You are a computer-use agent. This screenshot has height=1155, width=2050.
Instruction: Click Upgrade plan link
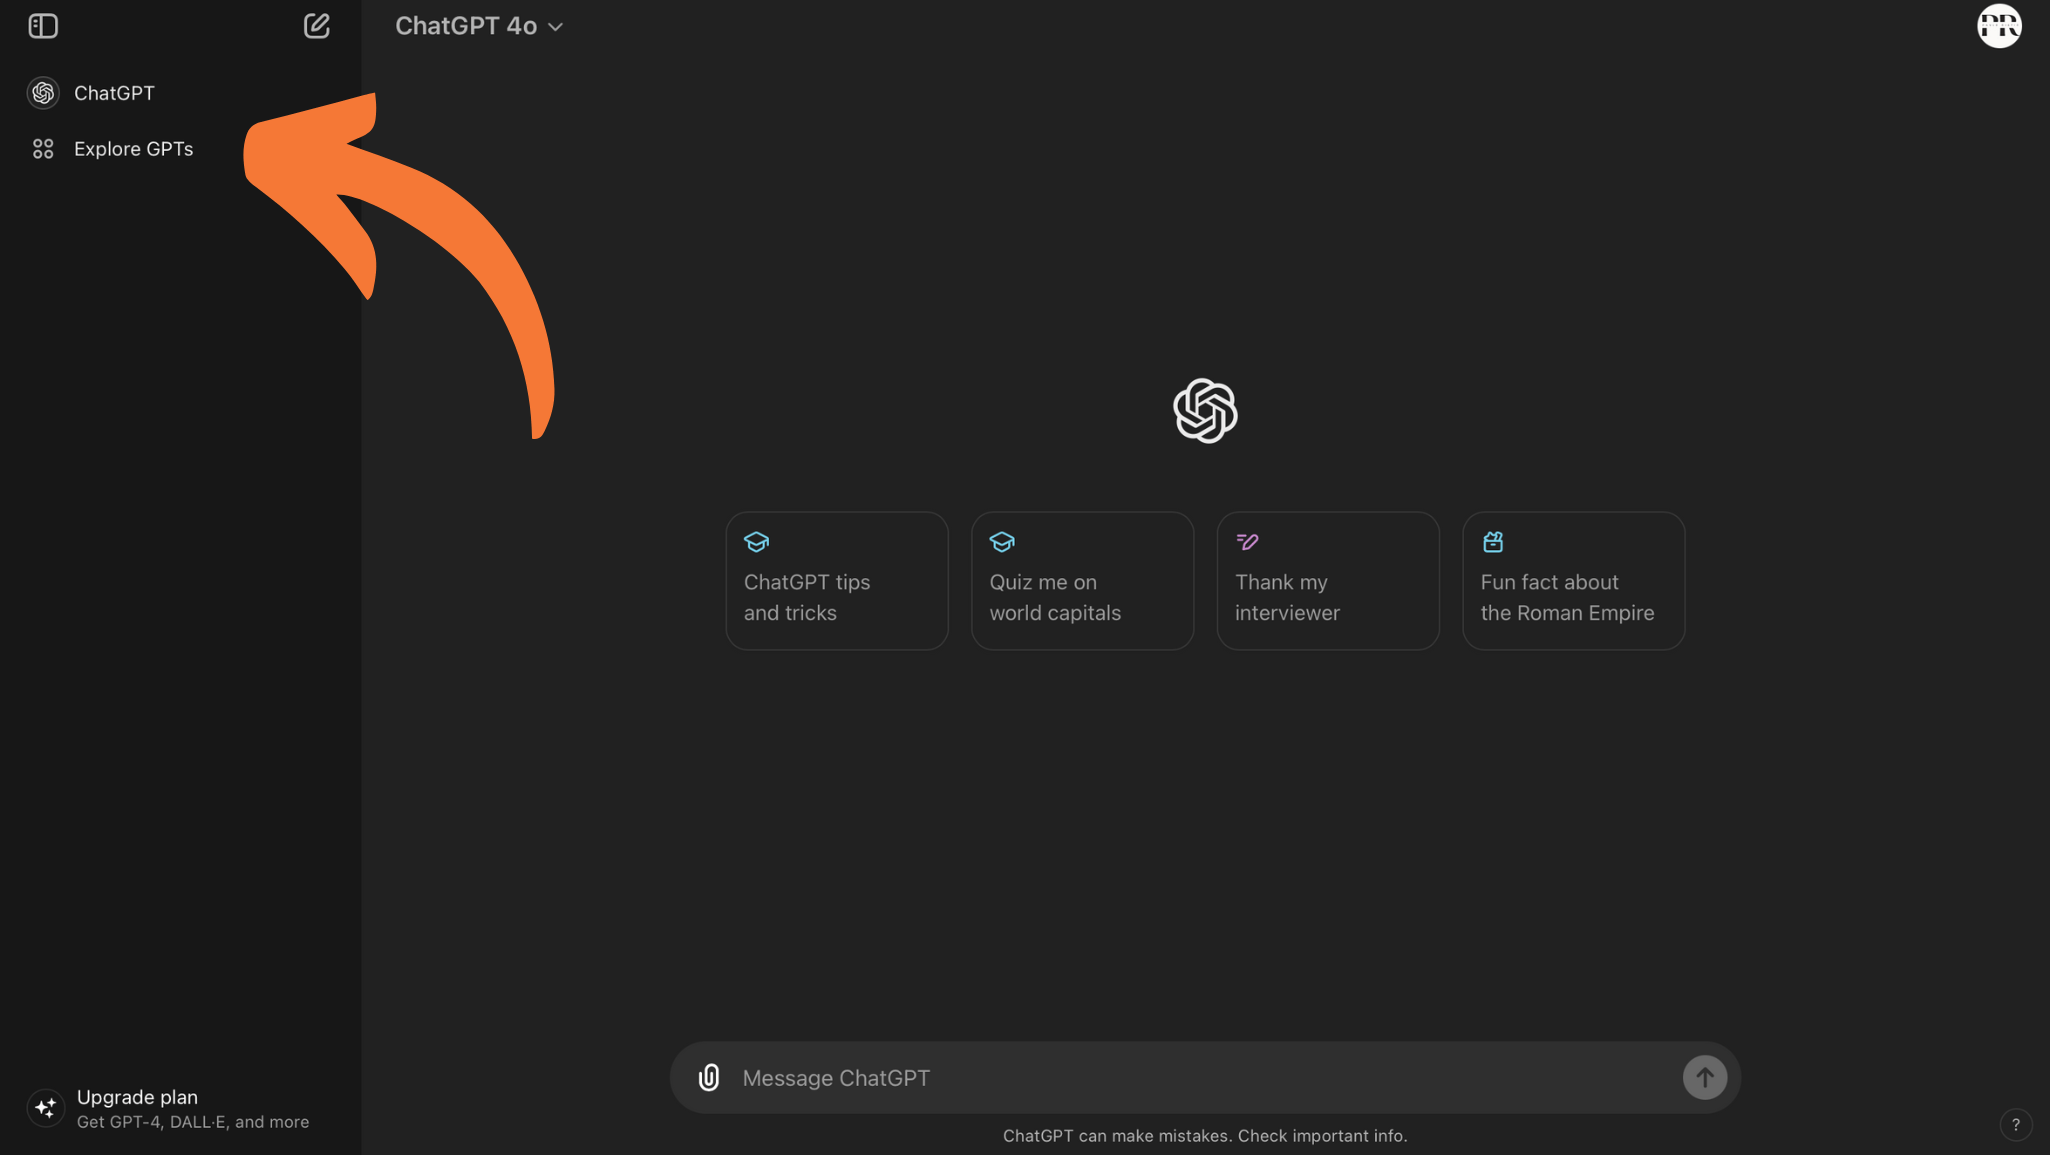tap(137, 1097)
